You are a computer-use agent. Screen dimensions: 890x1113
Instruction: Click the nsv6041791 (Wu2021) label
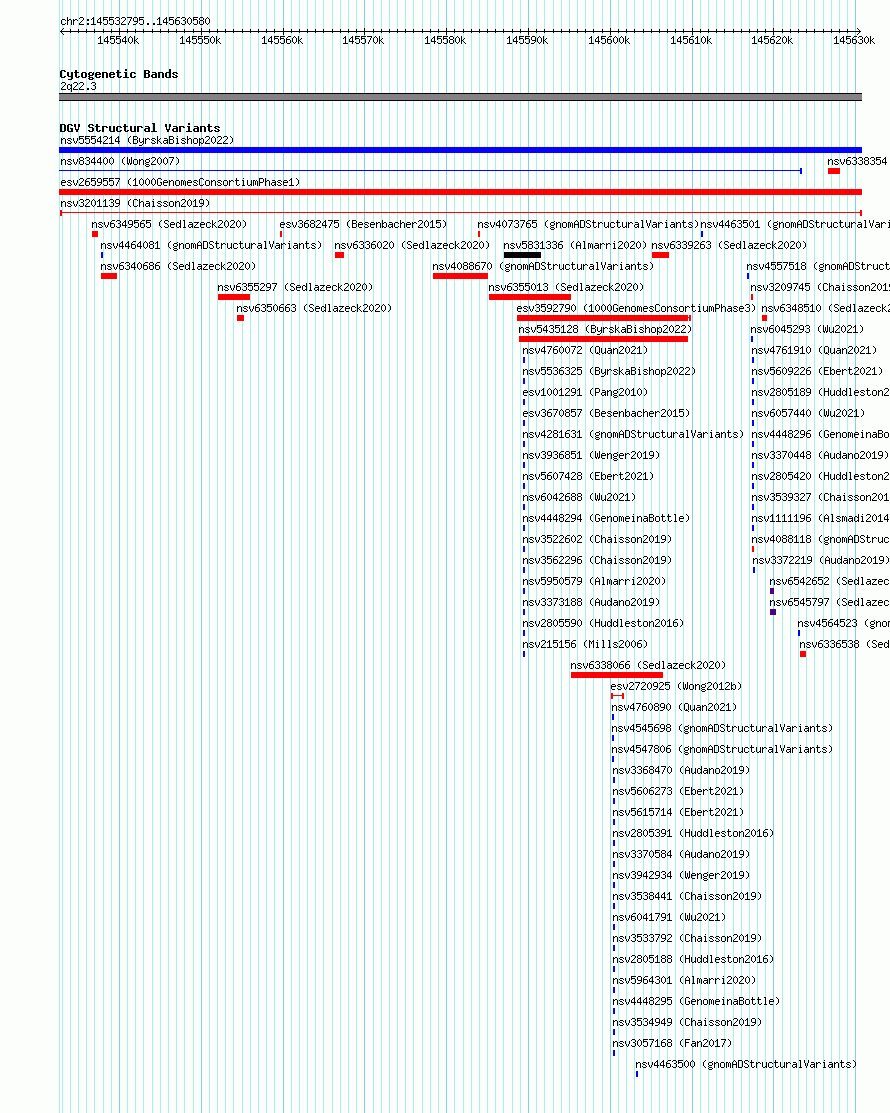669,918
